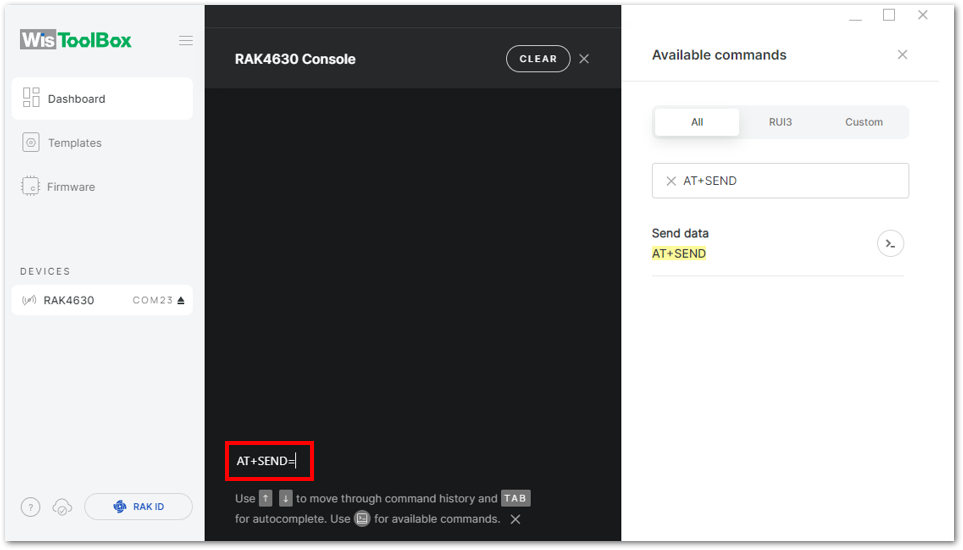Edit the command search field
This screenshot has width=963, height=550.
pyautogui.click(x=780, y=180)
